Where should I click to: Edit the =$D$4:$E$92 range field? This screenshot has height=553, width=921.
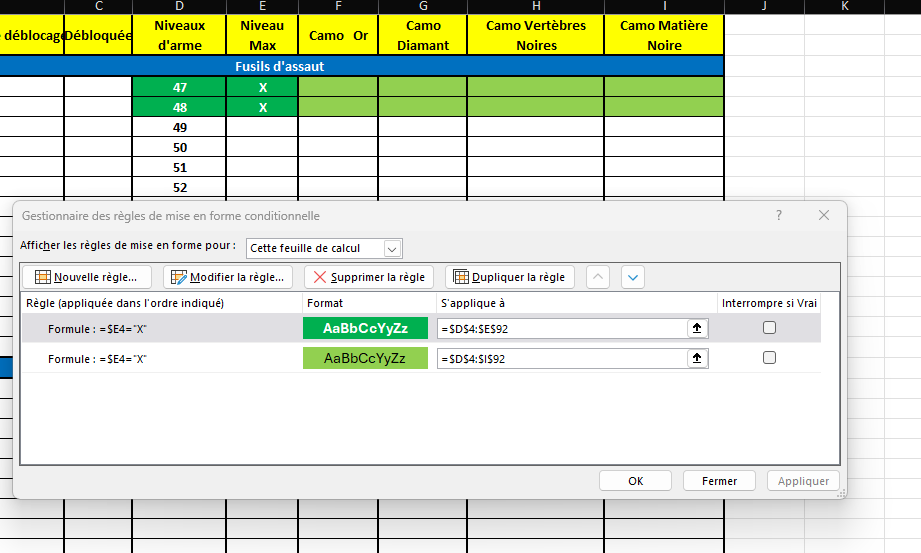[560, 328]
